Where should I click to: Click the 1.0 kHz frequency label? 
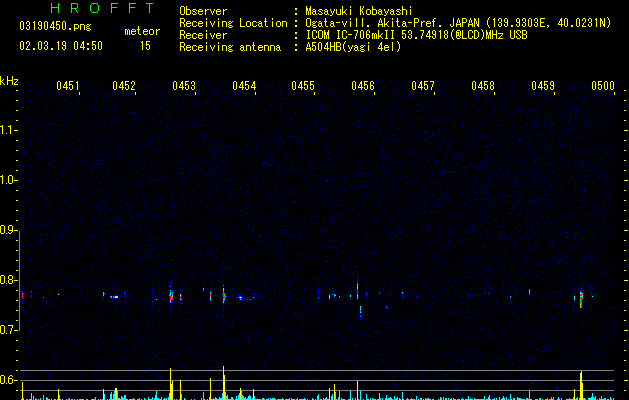(9, 180)
